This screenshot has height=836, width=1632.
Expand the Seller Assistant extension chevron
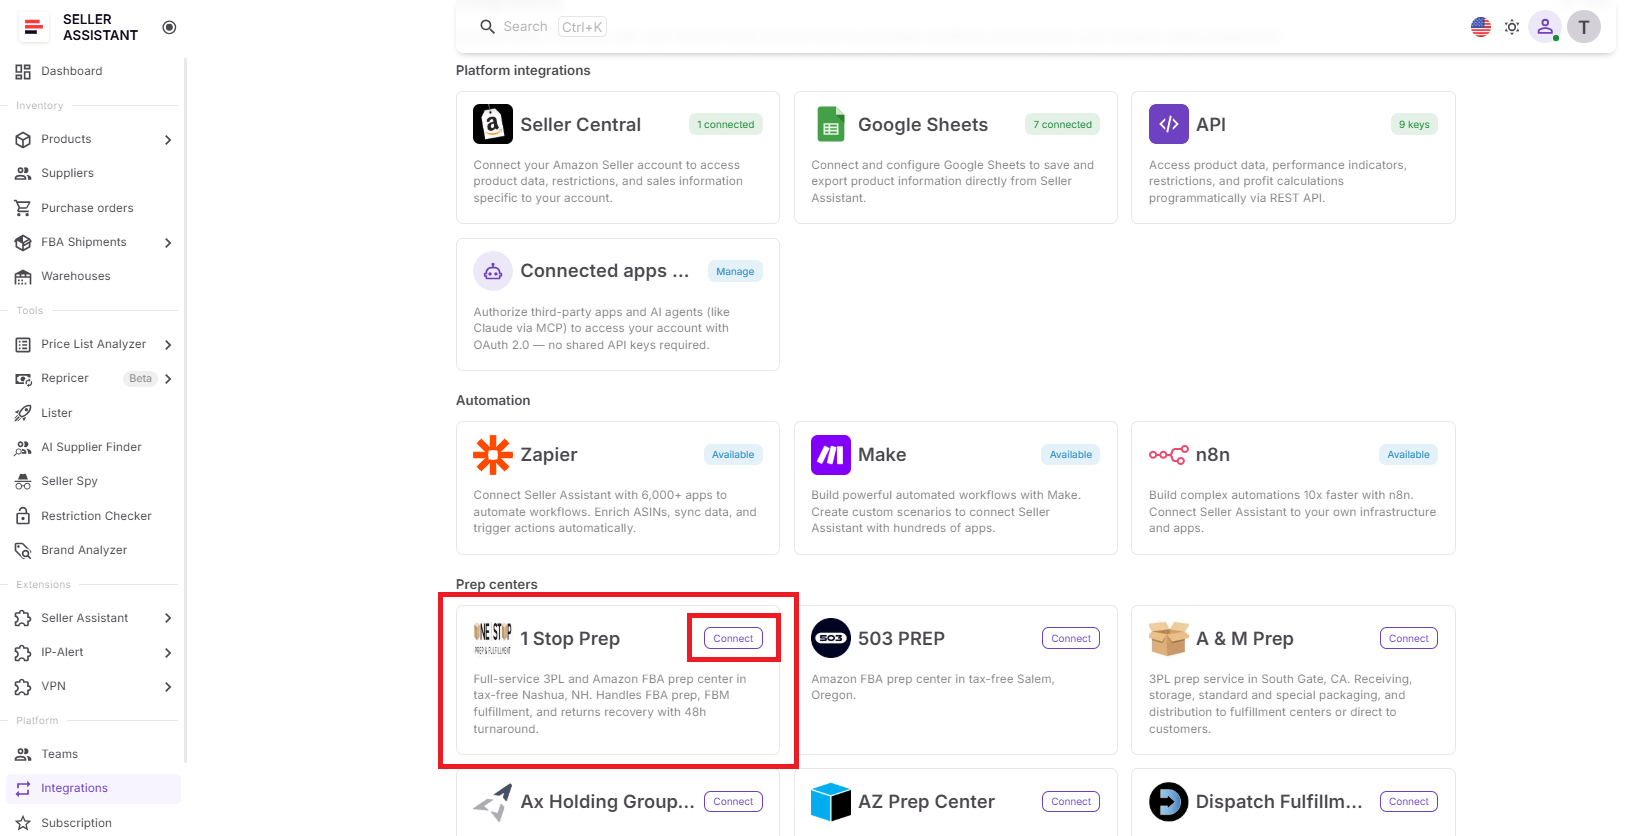(x=168, y=618)
